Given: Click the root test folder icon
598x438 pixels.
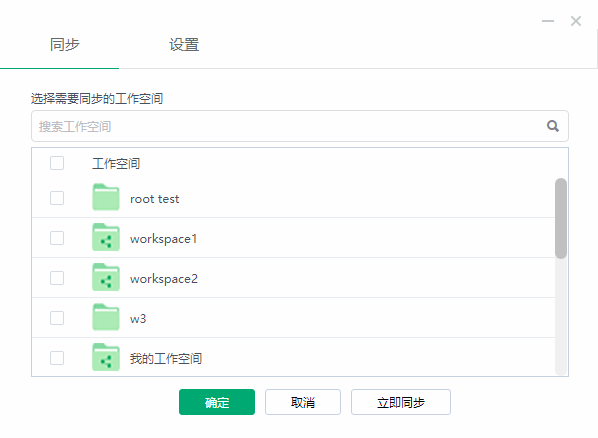Looking at the screenshot, I should click(106, 197).
